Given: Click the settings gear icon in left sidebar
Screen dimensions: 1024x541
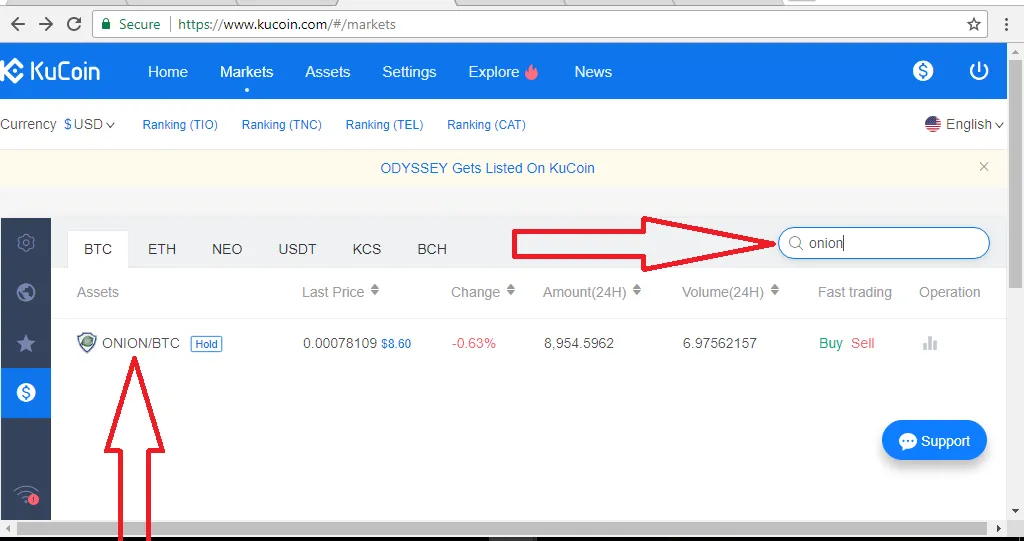Looking at the screenshot, I should [26, 243].
